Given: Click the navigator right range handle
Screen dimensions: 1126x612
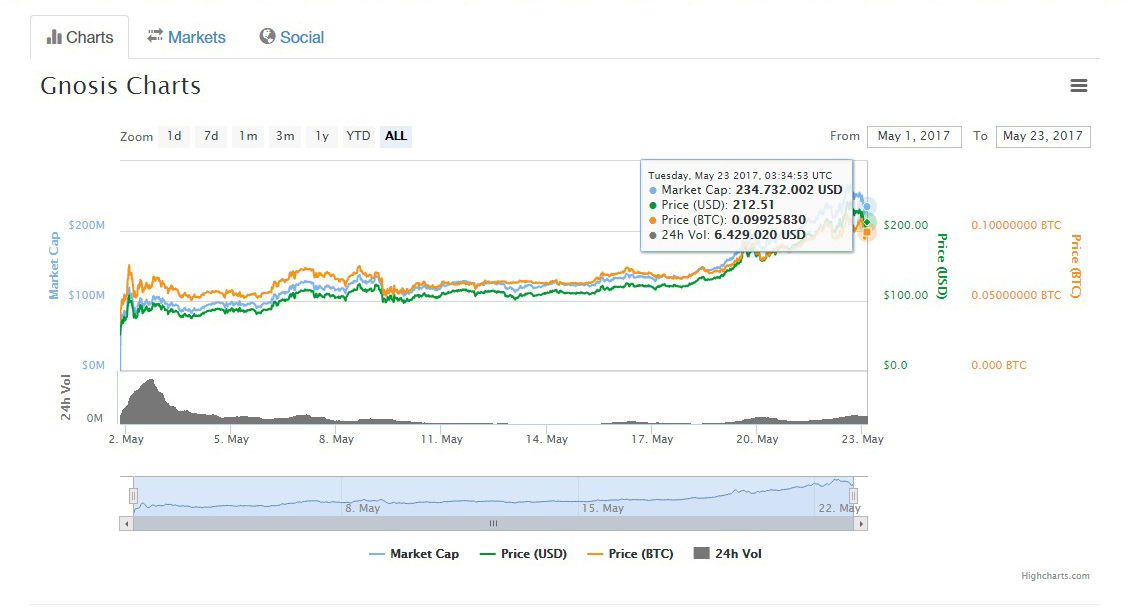Looking at the screenshot, I should [x=853, y=496].
